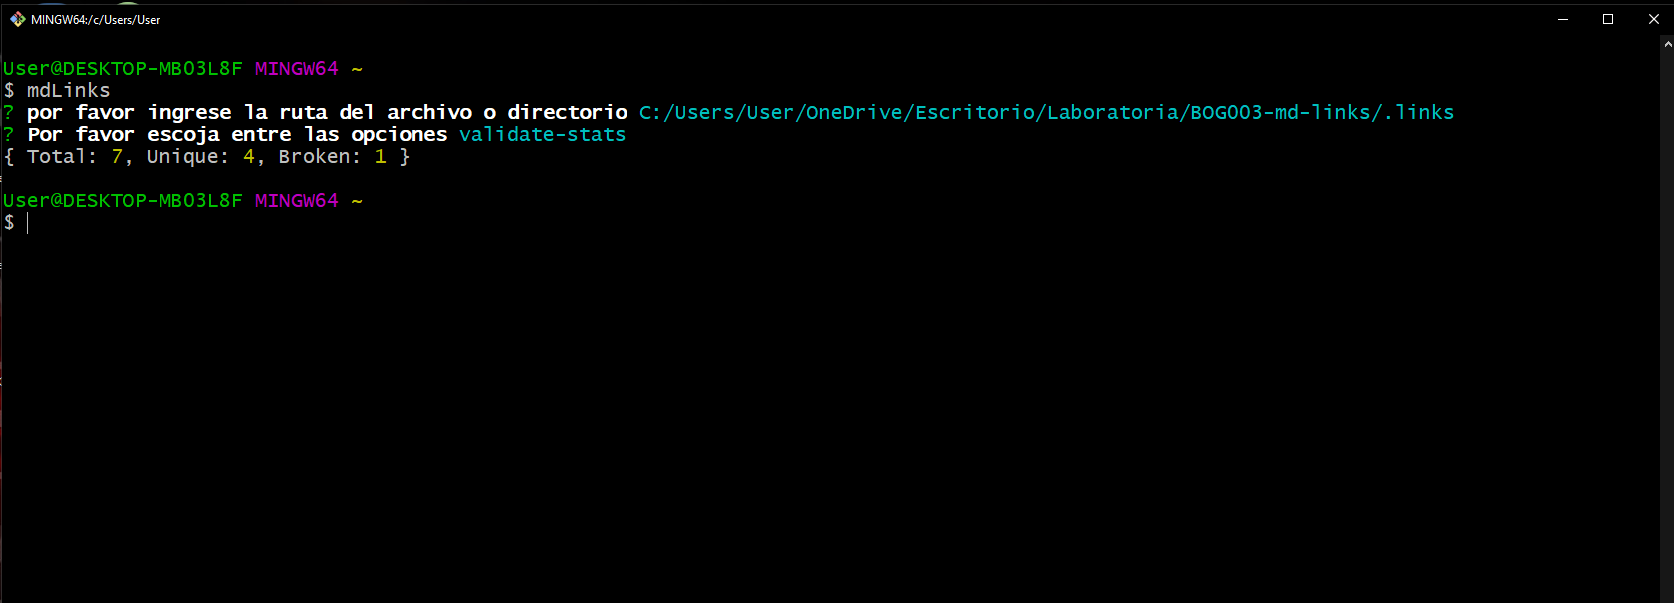Click the window title text MINGW64:/c/Users/User
This screenshot has width=1674, height=603.
coord(95,19)
